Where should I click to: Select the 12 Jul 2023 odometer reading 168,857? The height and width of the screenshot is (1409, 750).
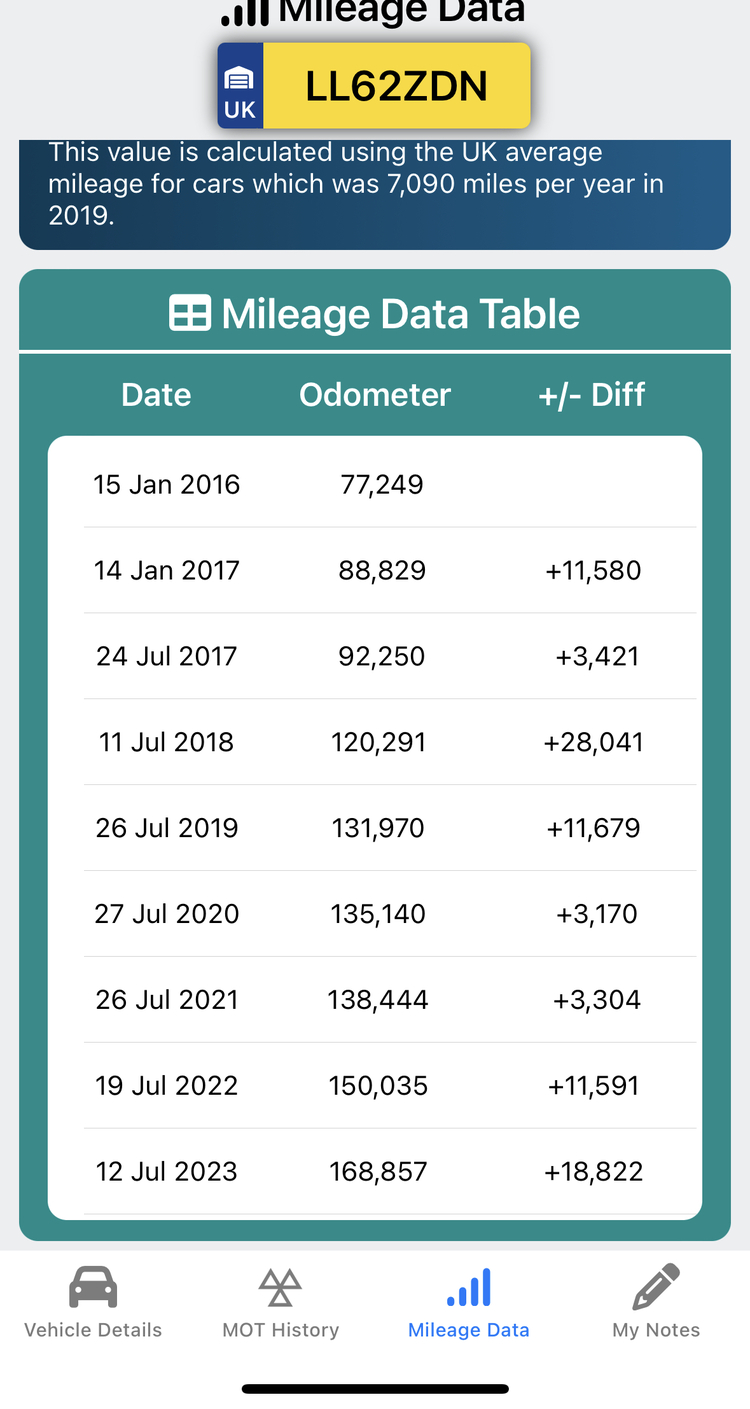378,1171
